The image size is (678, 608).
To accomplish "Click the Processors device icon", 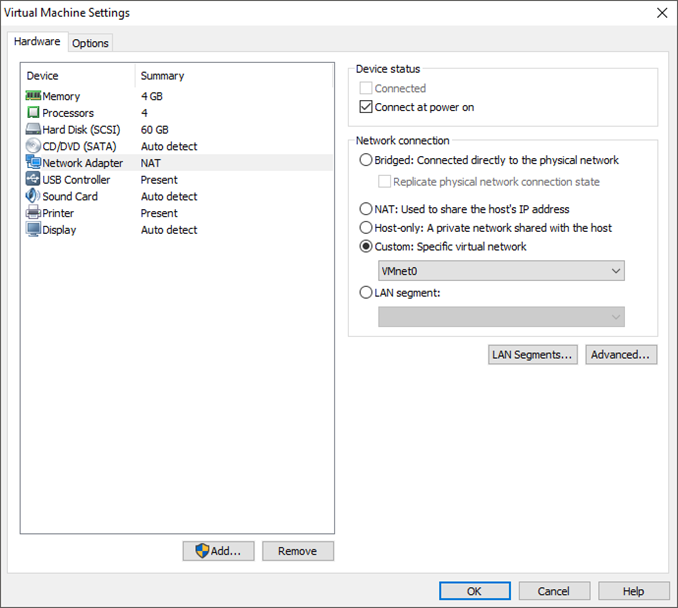I will coord(33,113).
